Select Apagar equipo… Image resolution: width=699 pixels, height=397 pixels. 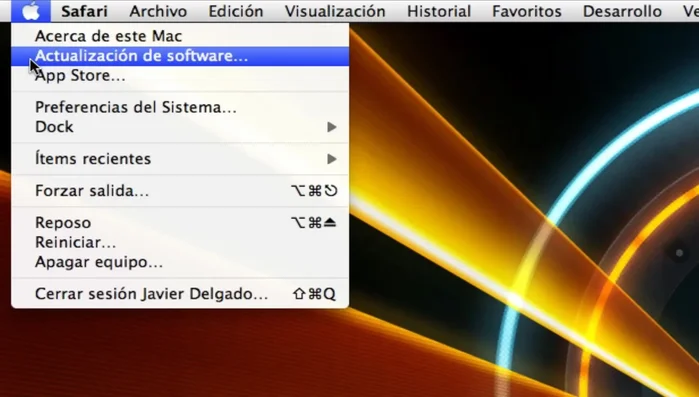(x=180, y=262)
